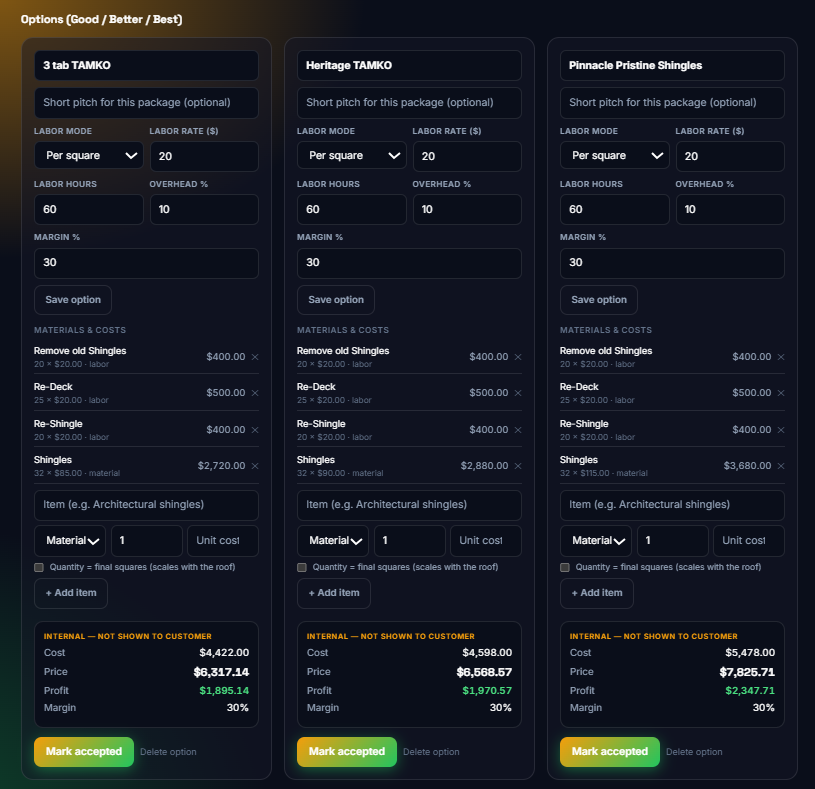Delete the 3 tab TAMKO option

(168, 752)
